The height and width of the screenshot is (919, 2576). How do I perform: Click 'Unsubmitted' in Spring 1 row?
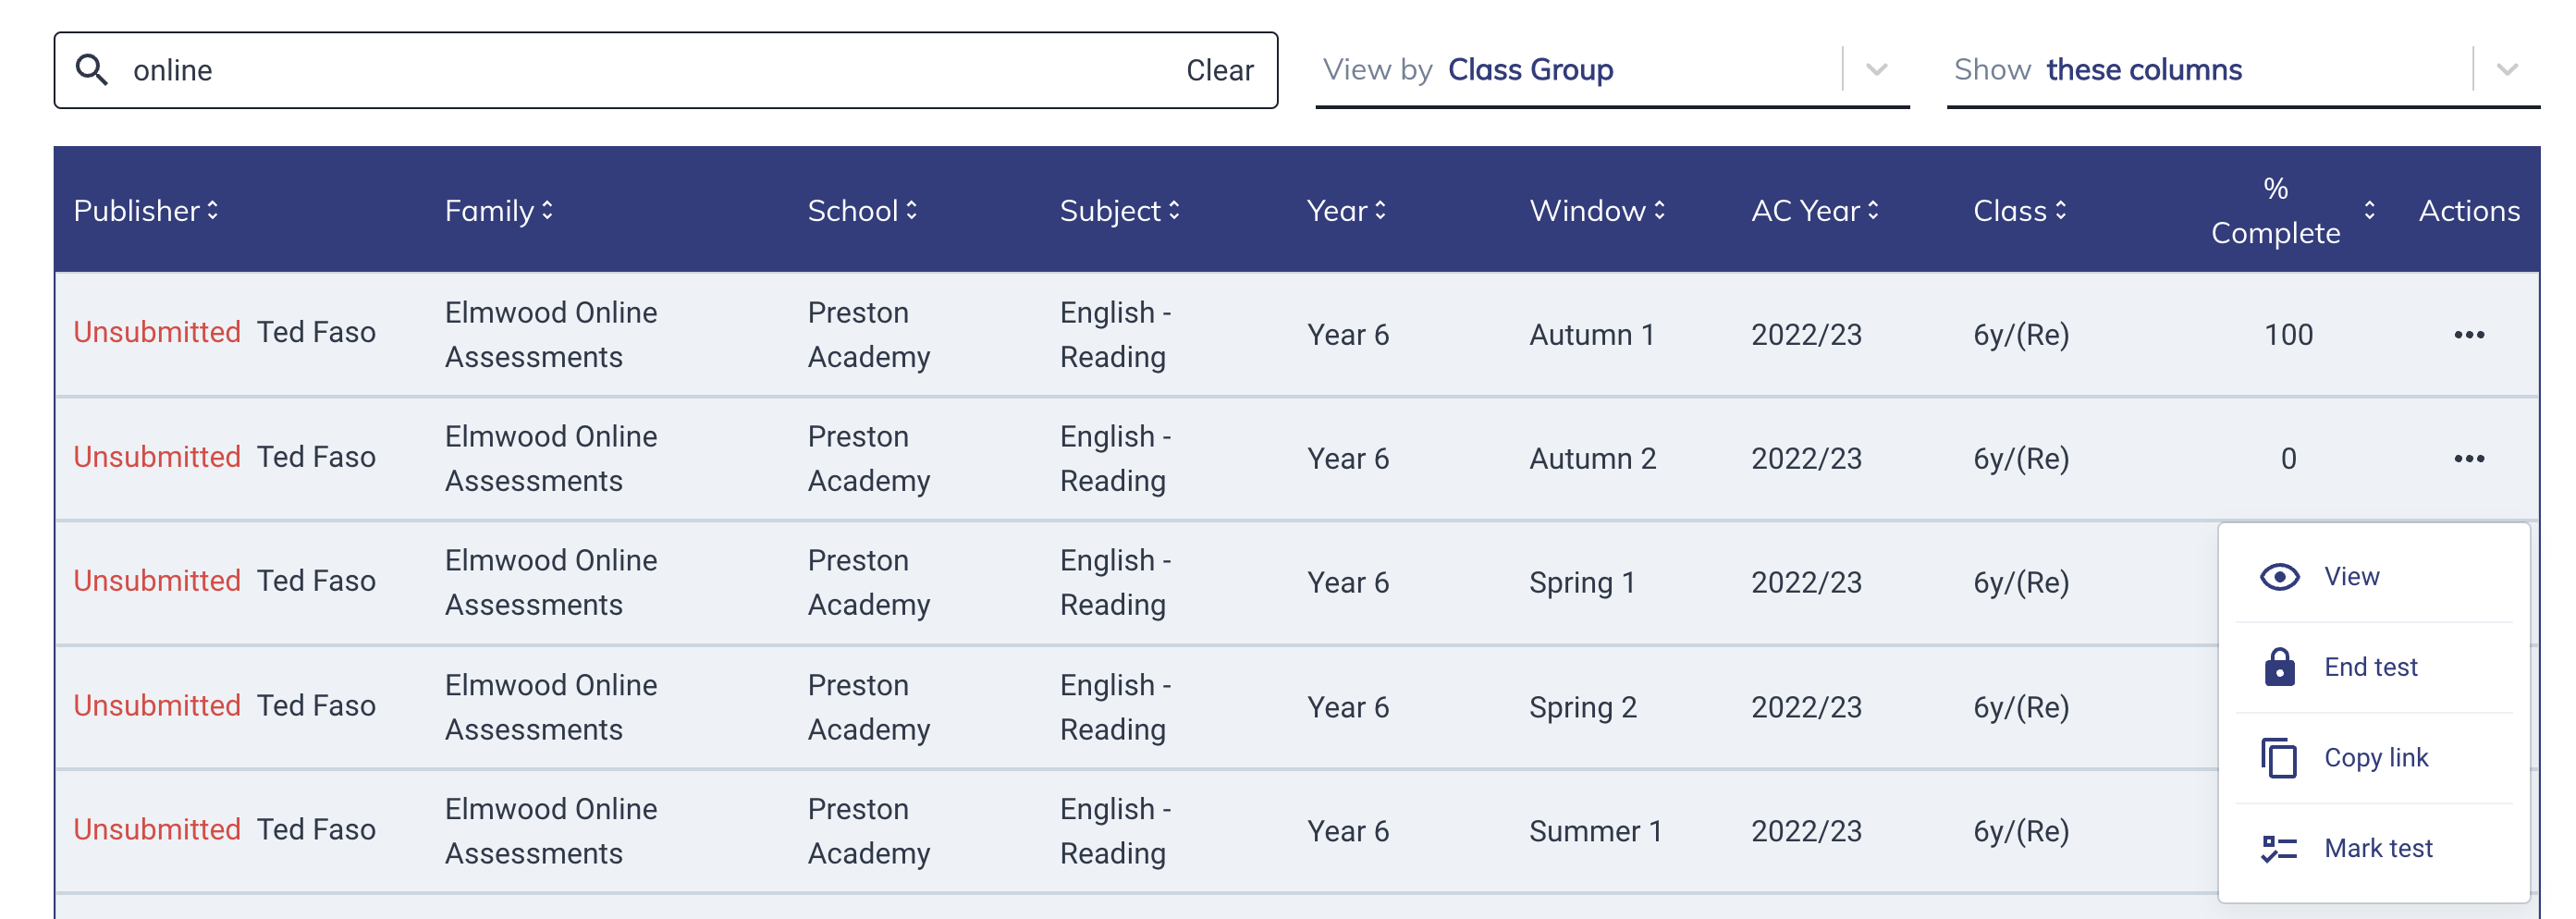(157, 580)
